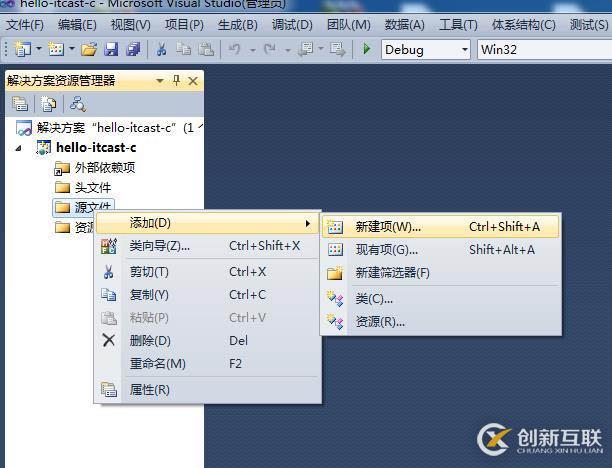Click the New Project toolbar icon

tap(22, 50)
